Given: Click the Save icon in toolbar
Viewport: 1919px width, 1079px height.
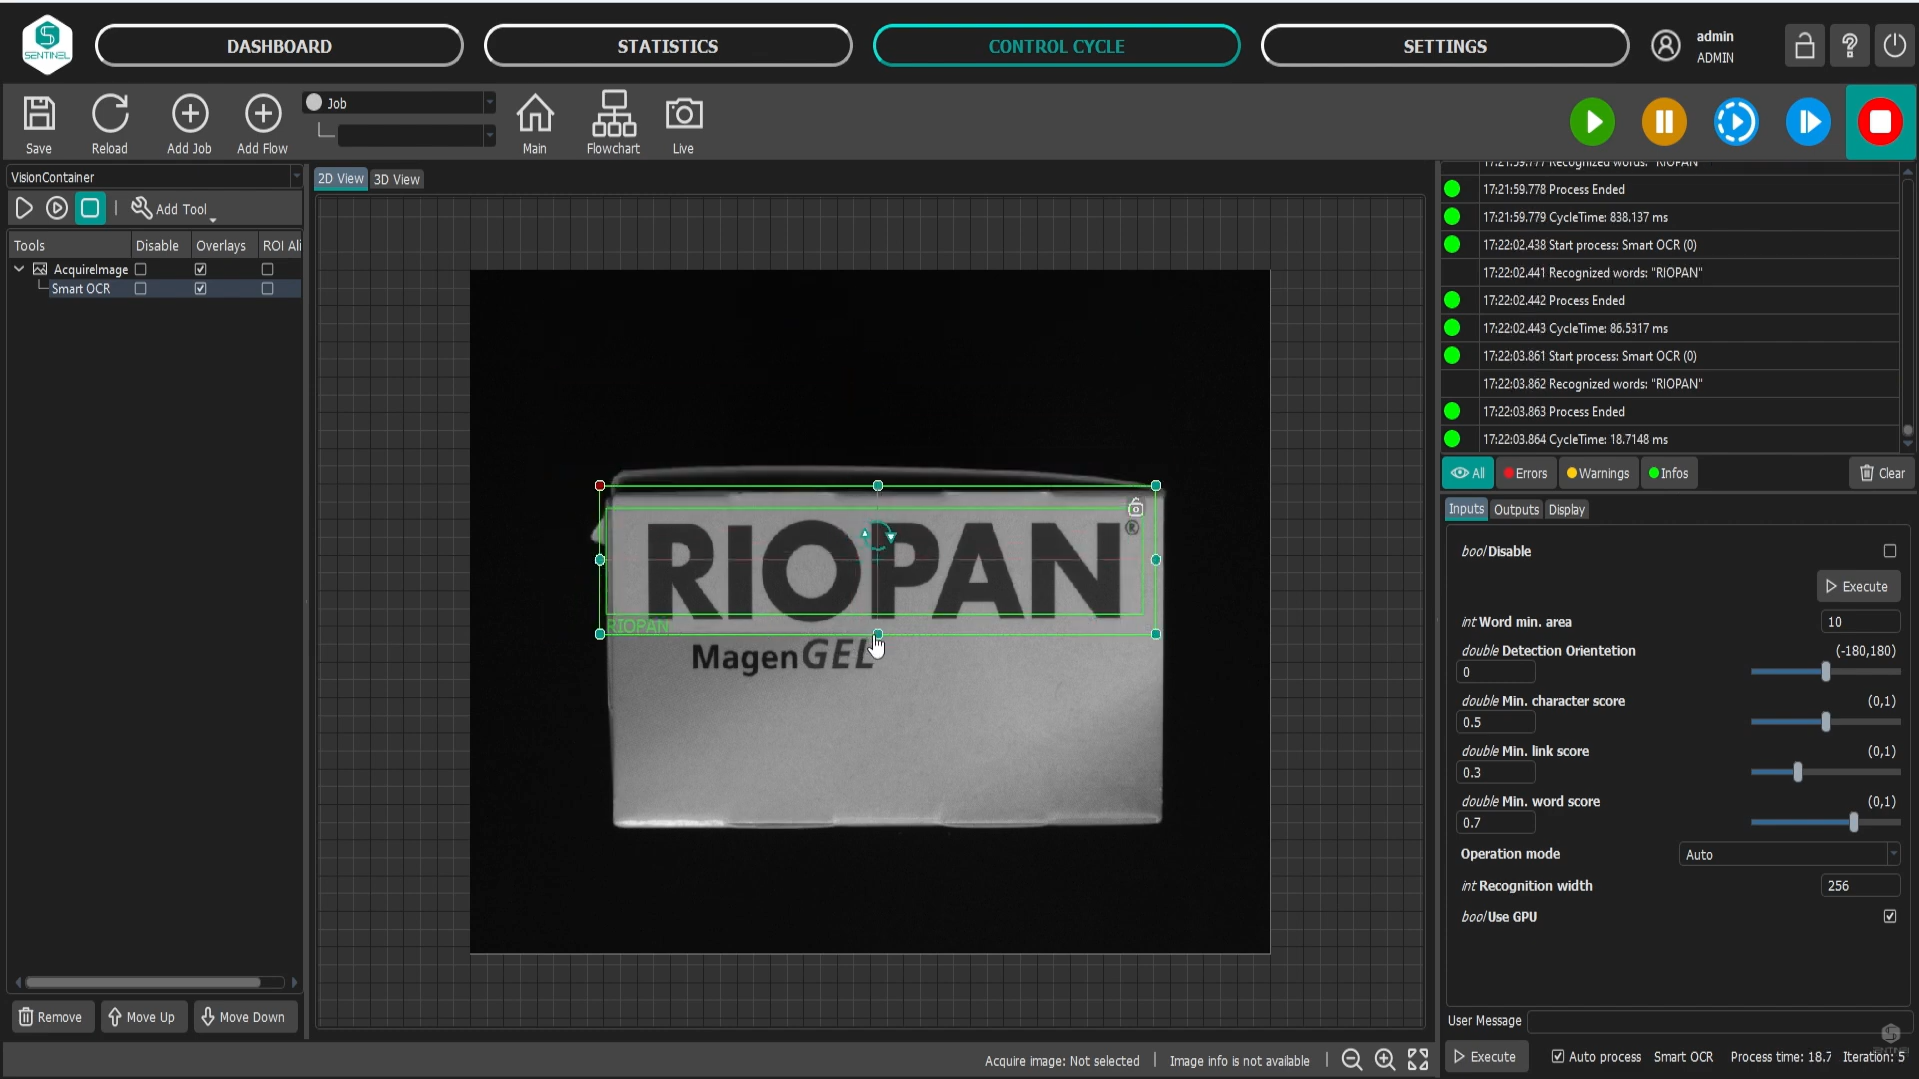Looking at the screenshot, I should click(39, 115).
